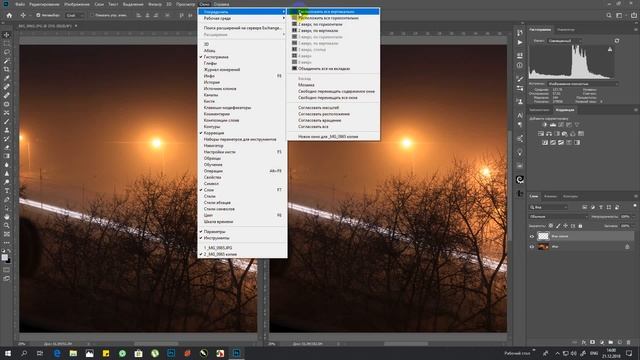Open layer blend mode dropdown
The image size is (640, 360).
[x=558, y=216]
